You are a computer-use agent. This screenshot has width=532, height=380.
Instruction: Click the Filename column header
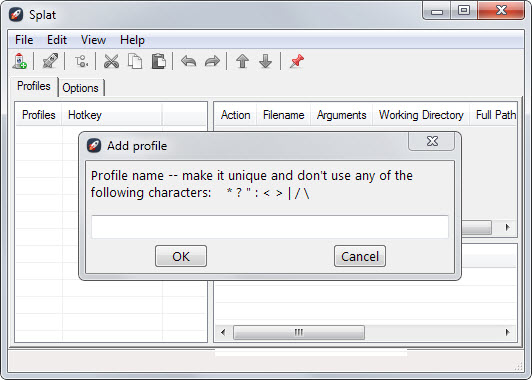point(283,115)
